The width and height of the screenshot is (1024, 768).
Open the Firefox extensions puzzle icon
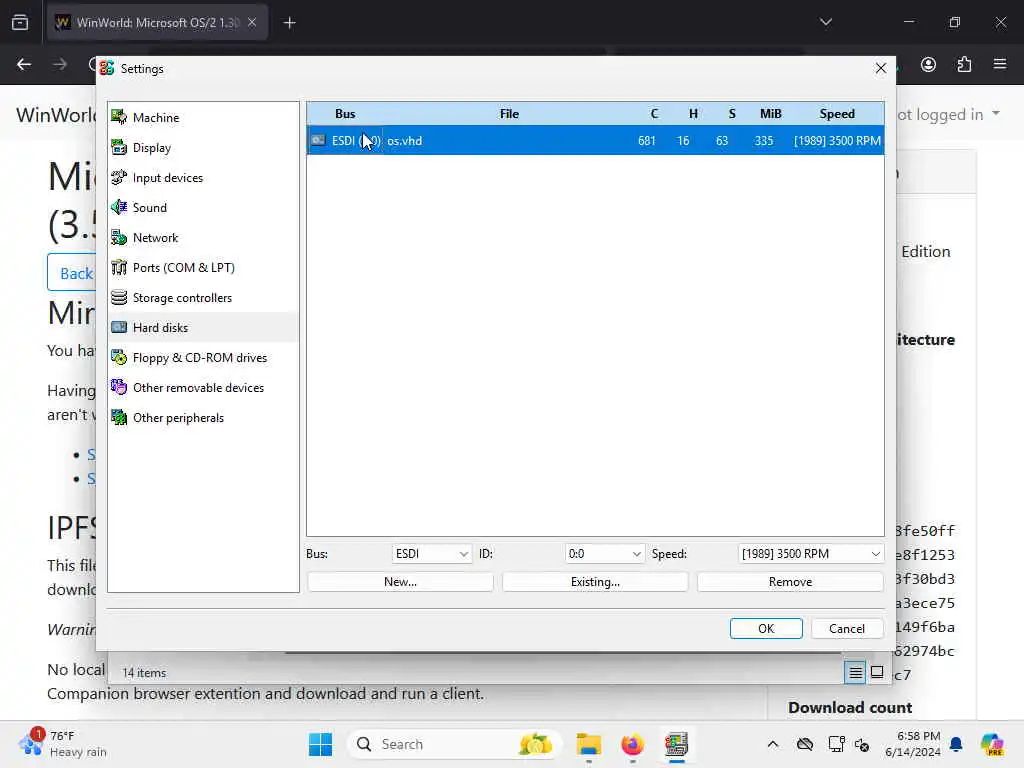(964, 64)
